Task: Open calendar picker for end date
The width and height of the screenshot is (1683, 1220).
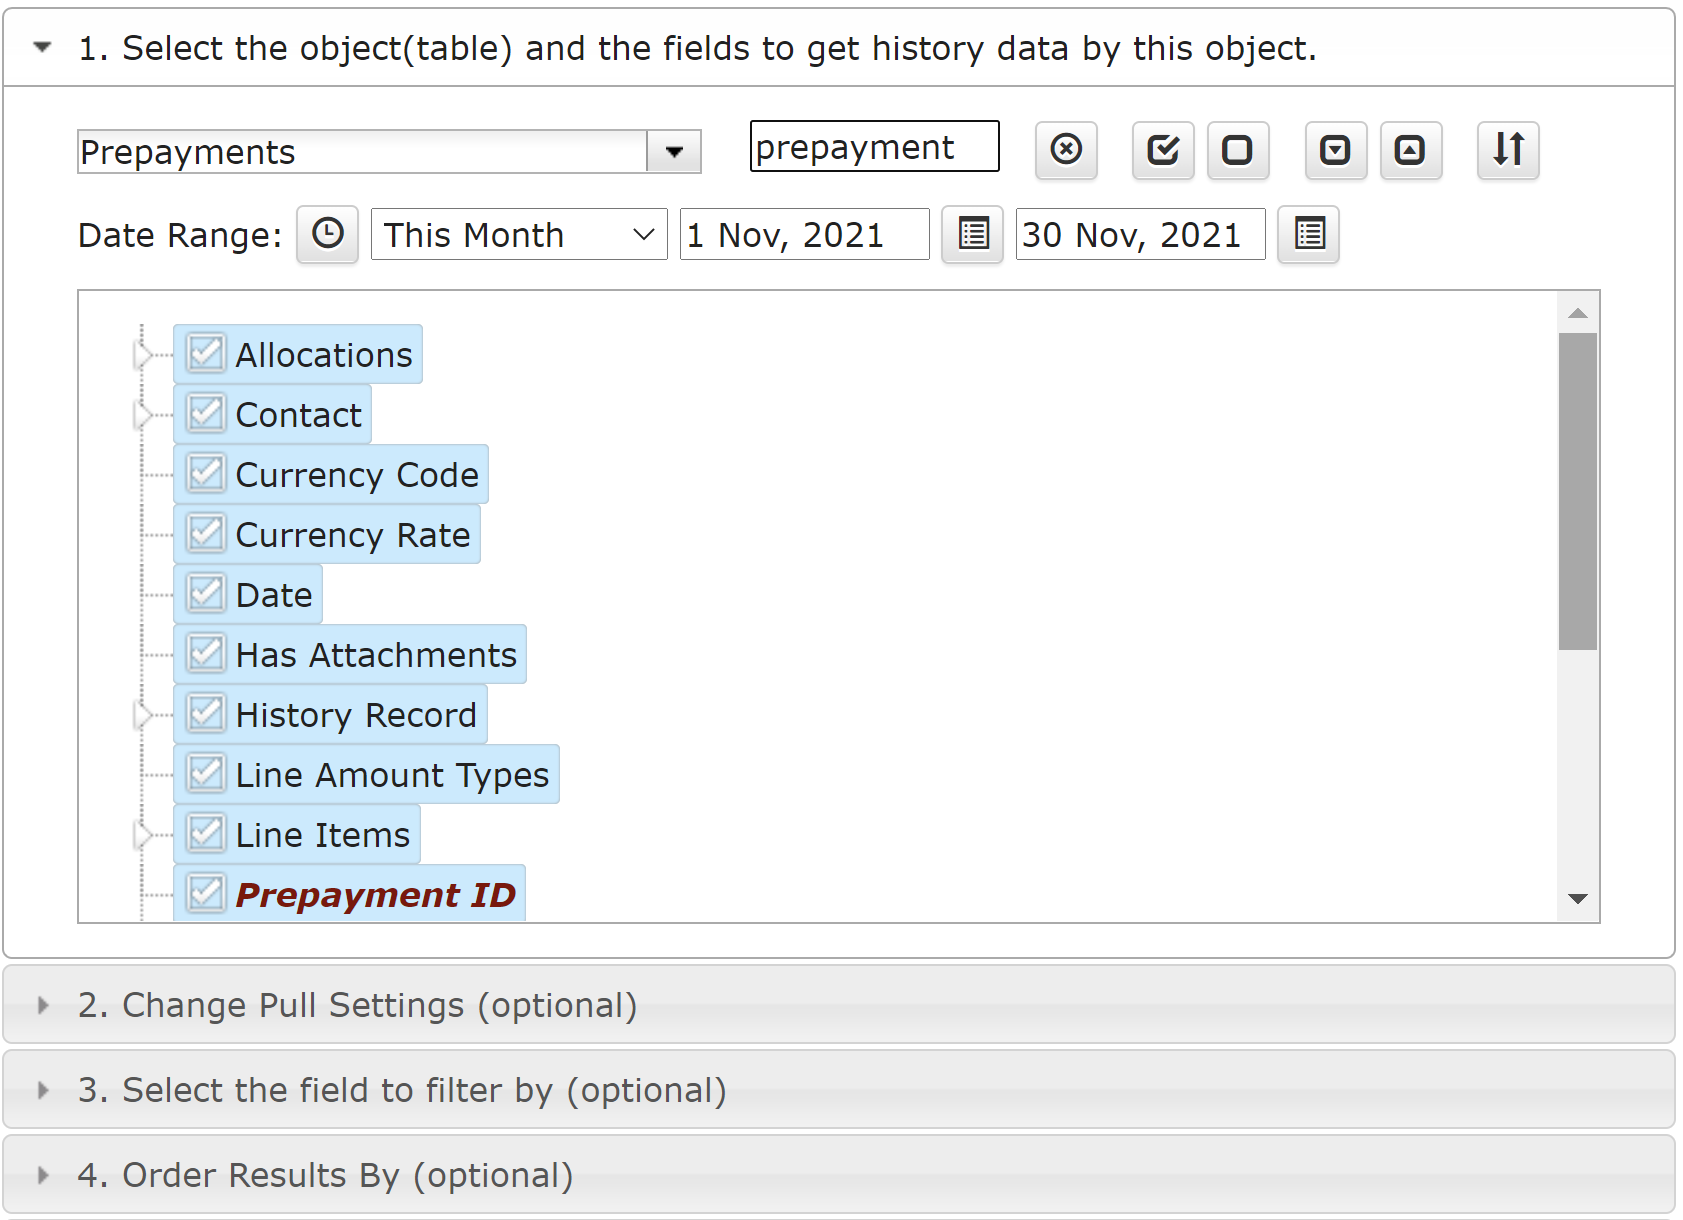Action: pyautogui.click(x=1309, y=234)
